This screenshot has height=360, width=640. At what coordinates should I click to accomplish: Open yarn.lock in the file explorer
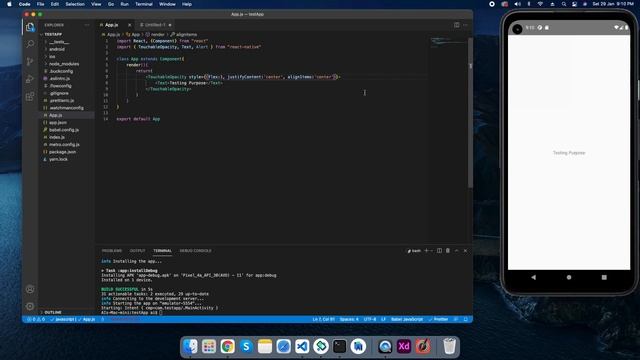click(58, 160)
